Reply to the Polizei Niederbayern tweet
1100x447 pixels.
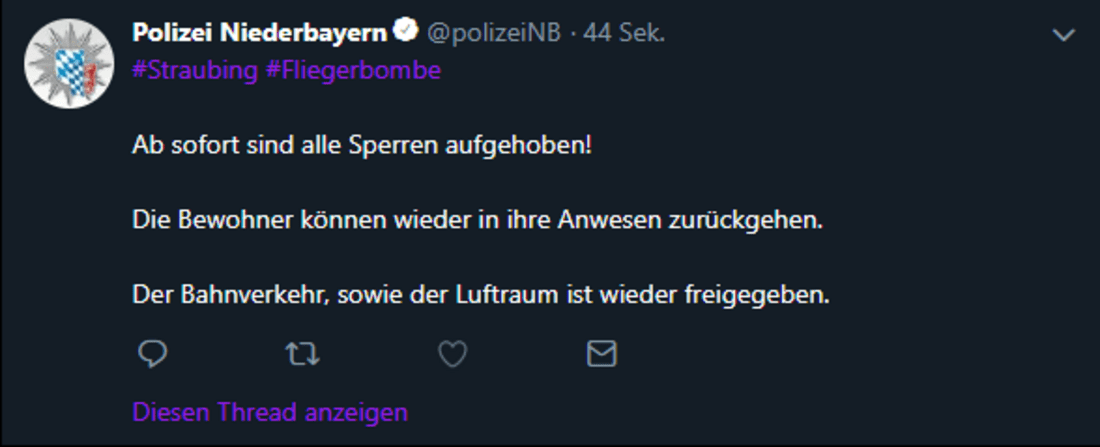pyautogui.click(x=150, y=353)
